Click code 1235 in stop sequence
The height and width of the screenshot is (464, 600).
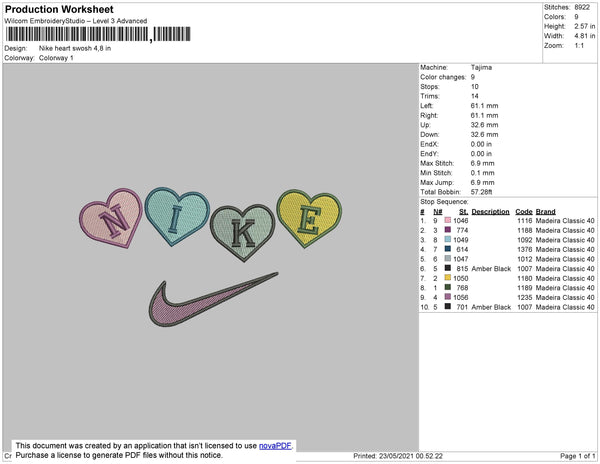coord(525,297)
